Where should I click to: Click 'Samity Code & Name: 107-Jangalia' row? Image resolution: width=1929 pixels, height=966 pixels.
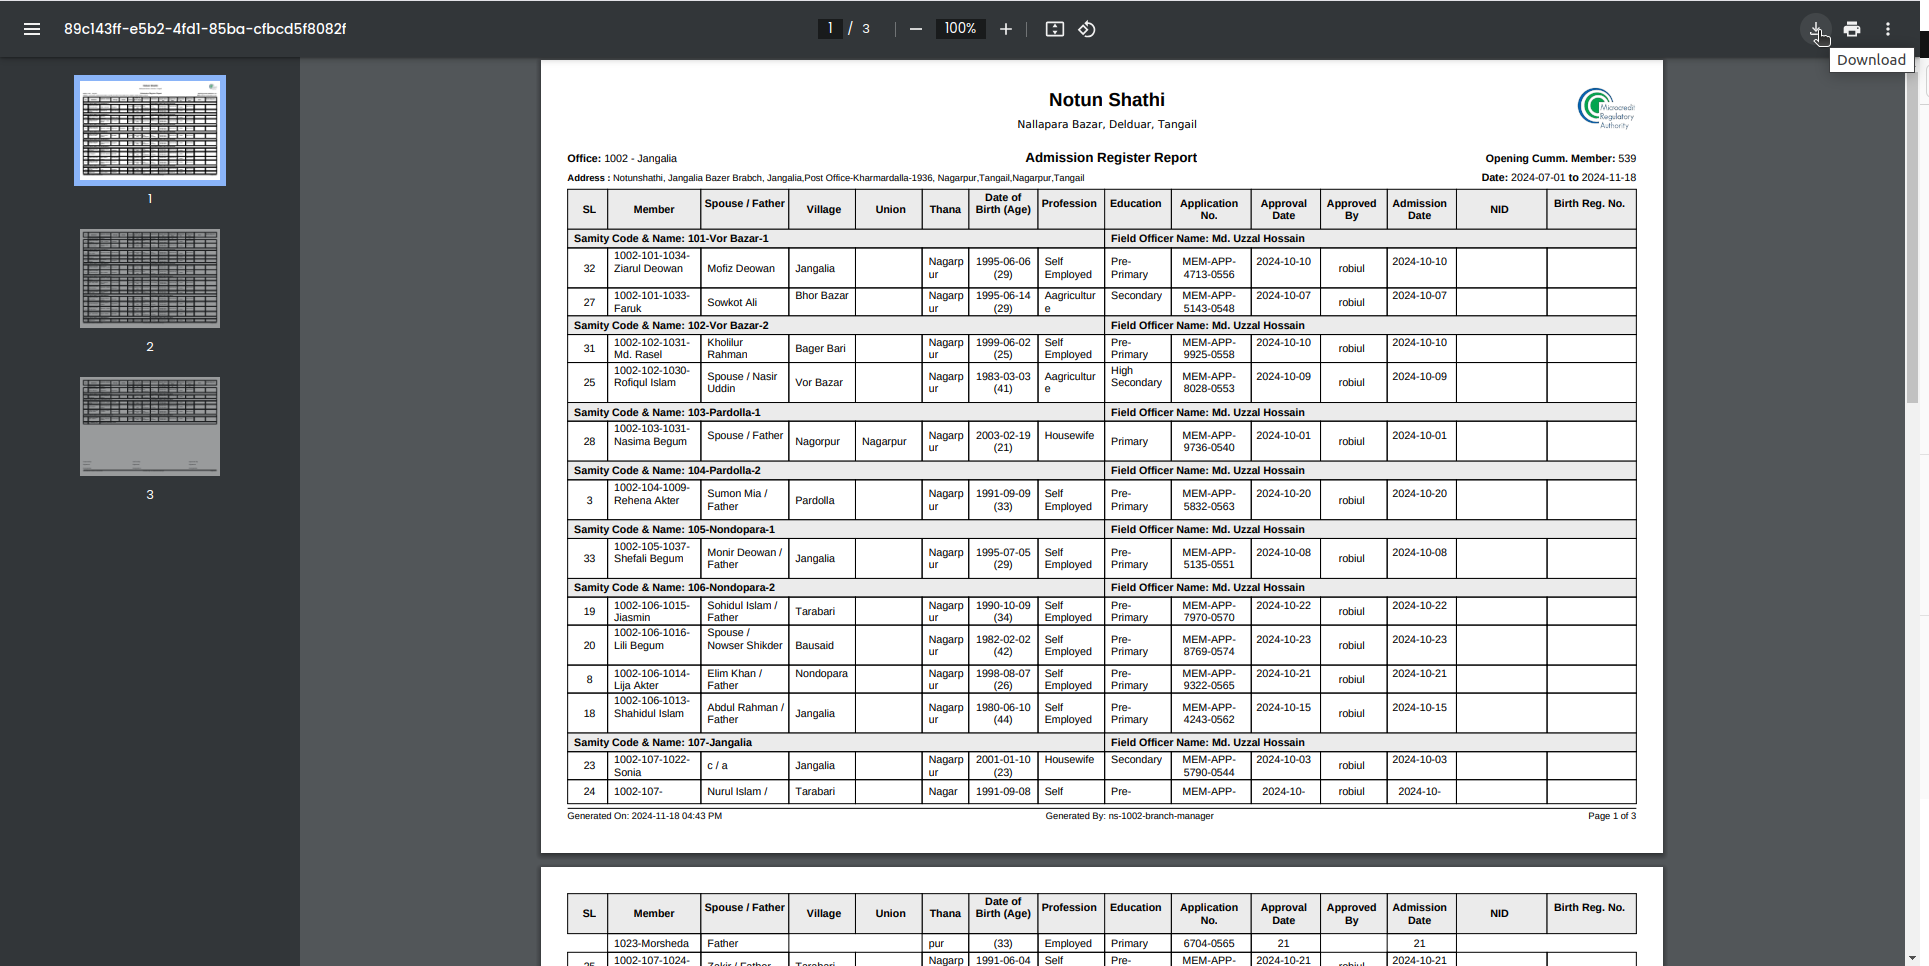pyautogui.click(x=835, y=742)
